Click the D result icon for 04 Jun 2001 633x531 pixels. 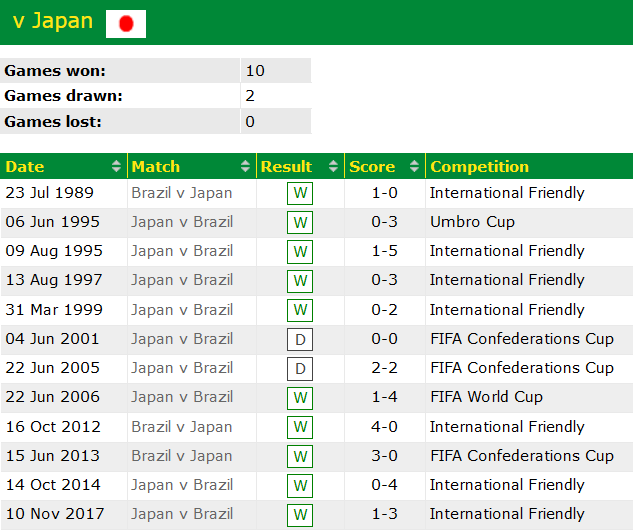pyautogui.click(x=300, y=339)
